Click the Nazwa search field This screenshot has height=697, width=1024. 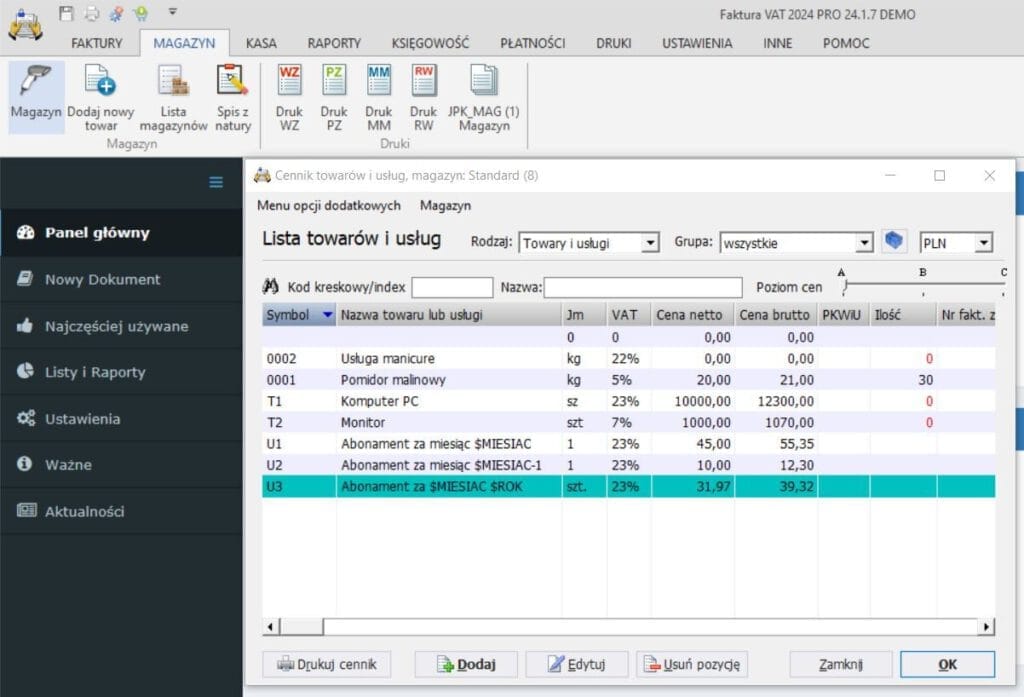(x=643, y=287)
